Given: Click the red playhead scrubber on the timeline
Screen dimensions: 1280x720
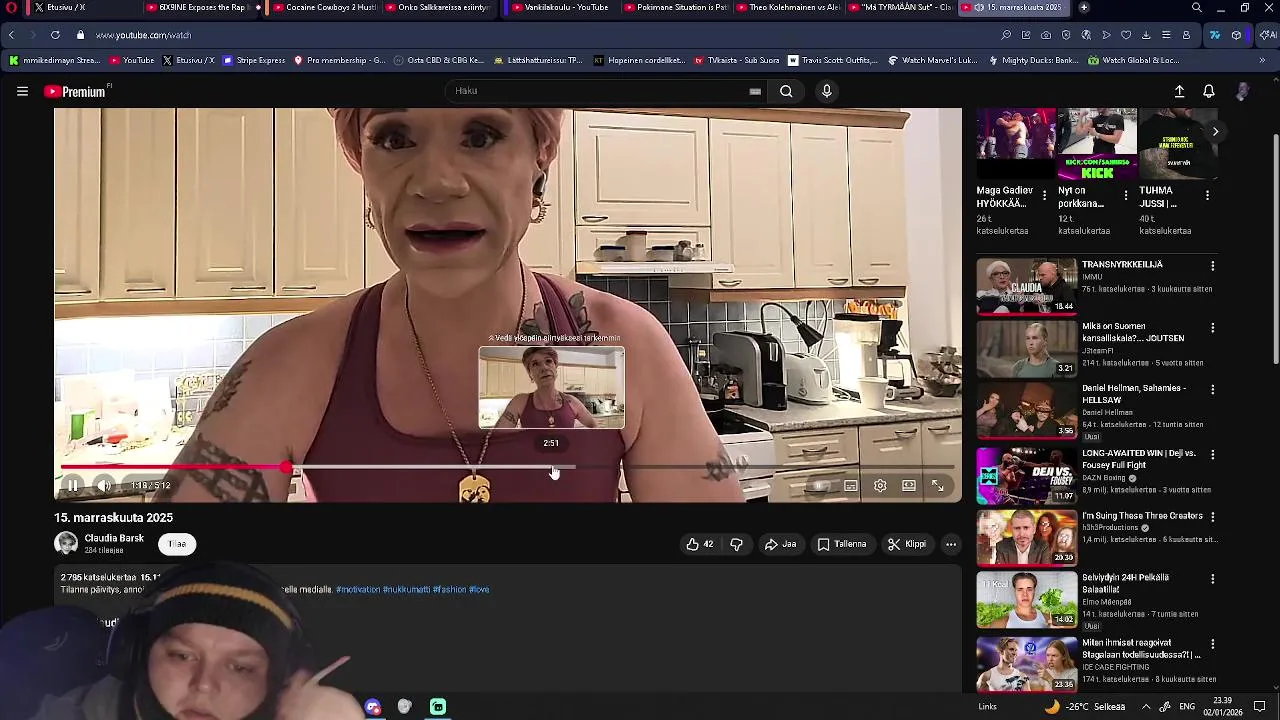Looking at the screenshot, I should click(x=287, y=467).
